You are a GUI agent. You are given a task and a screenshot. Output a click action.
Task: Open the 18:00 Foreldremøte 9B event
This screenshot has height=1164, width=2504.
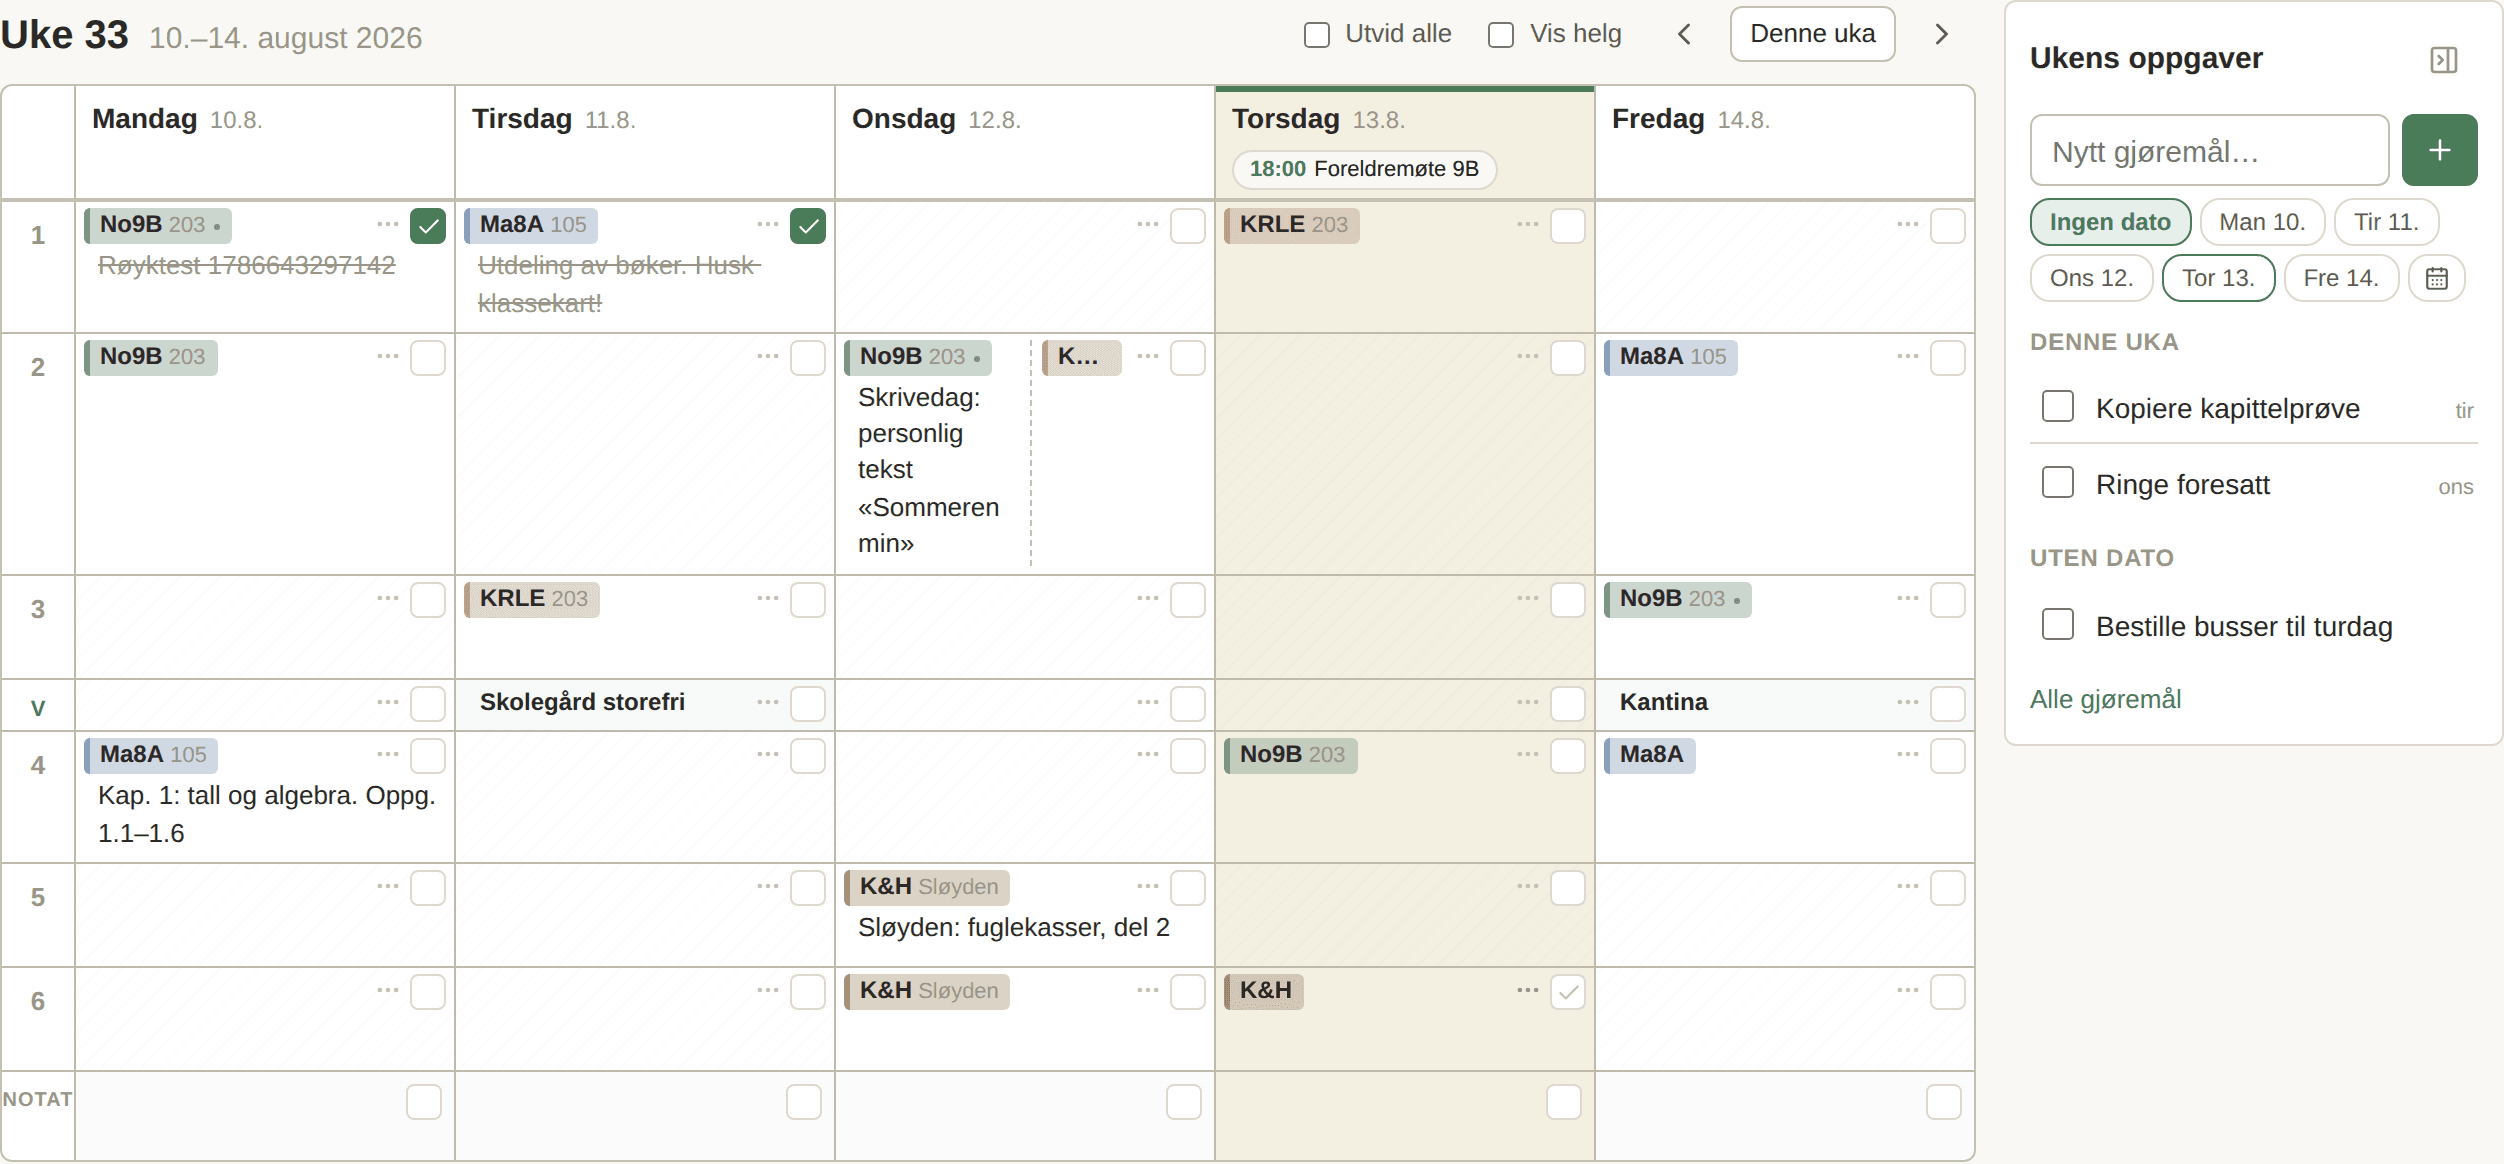pyautogui.click(x=1364, y=169)
